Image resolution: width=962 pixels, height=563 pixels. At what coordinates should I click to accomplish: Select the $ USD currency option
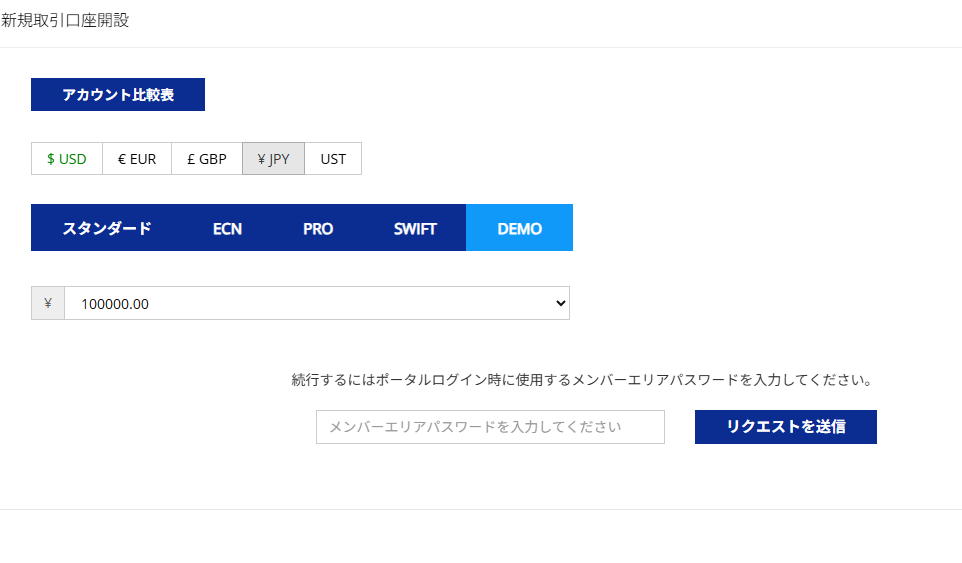(67, 159)
